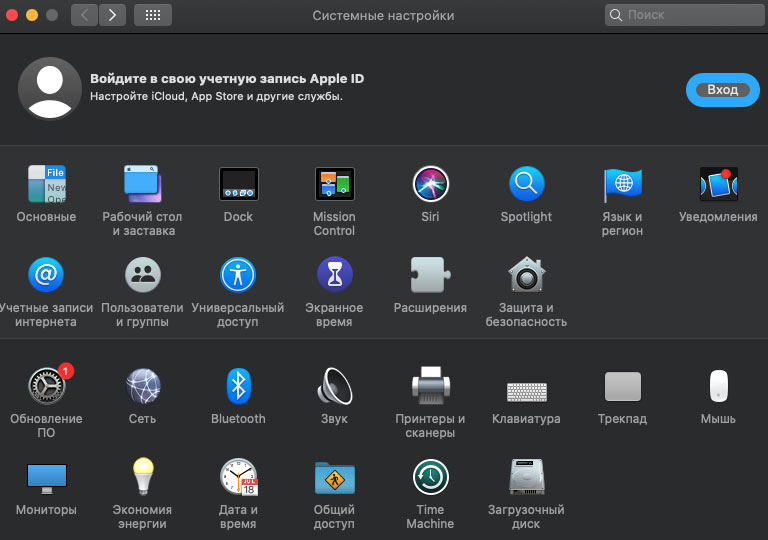Open Общий доступ sharing settings
The width and height of the screenshot is (768, 540).
[335, 478]
